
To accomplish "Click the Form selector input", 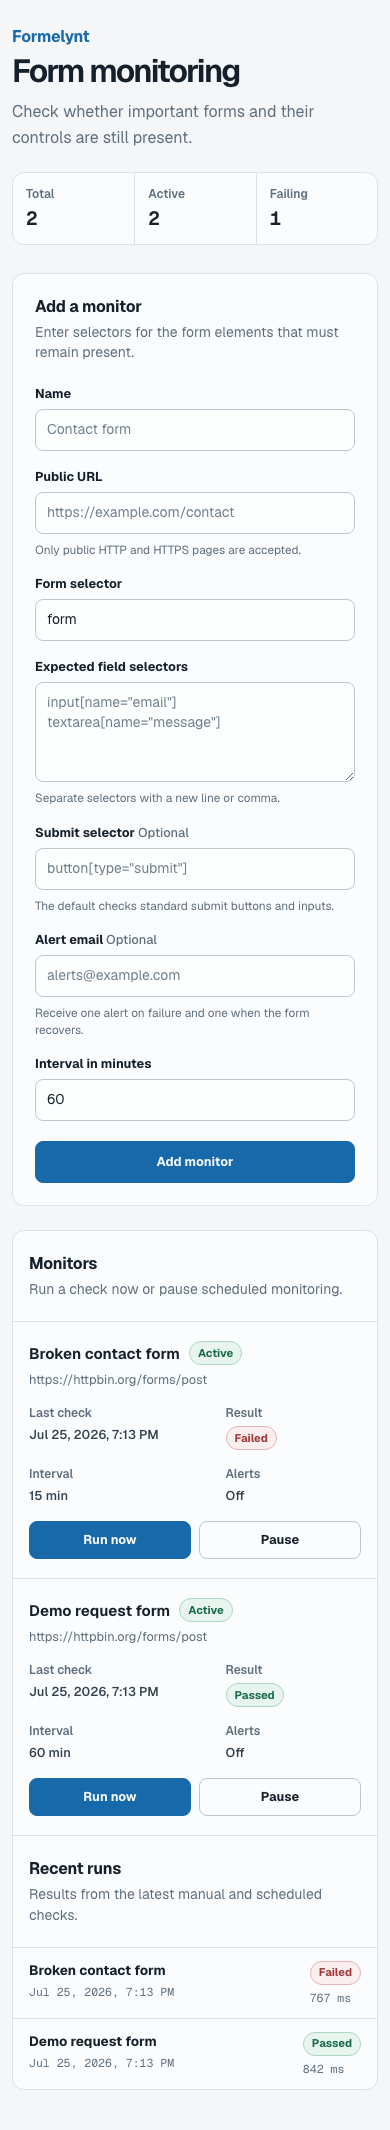I will click(x=195, y=619).
